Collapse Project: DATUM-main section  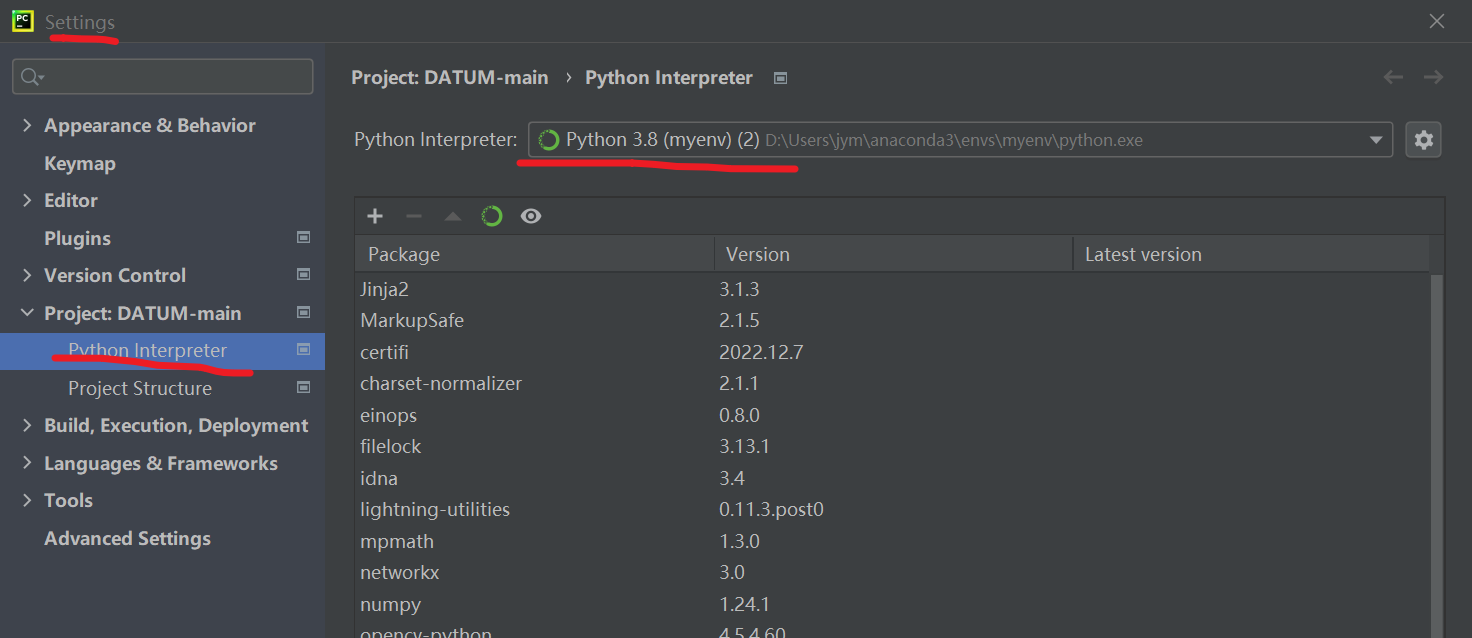coord(27,313)
